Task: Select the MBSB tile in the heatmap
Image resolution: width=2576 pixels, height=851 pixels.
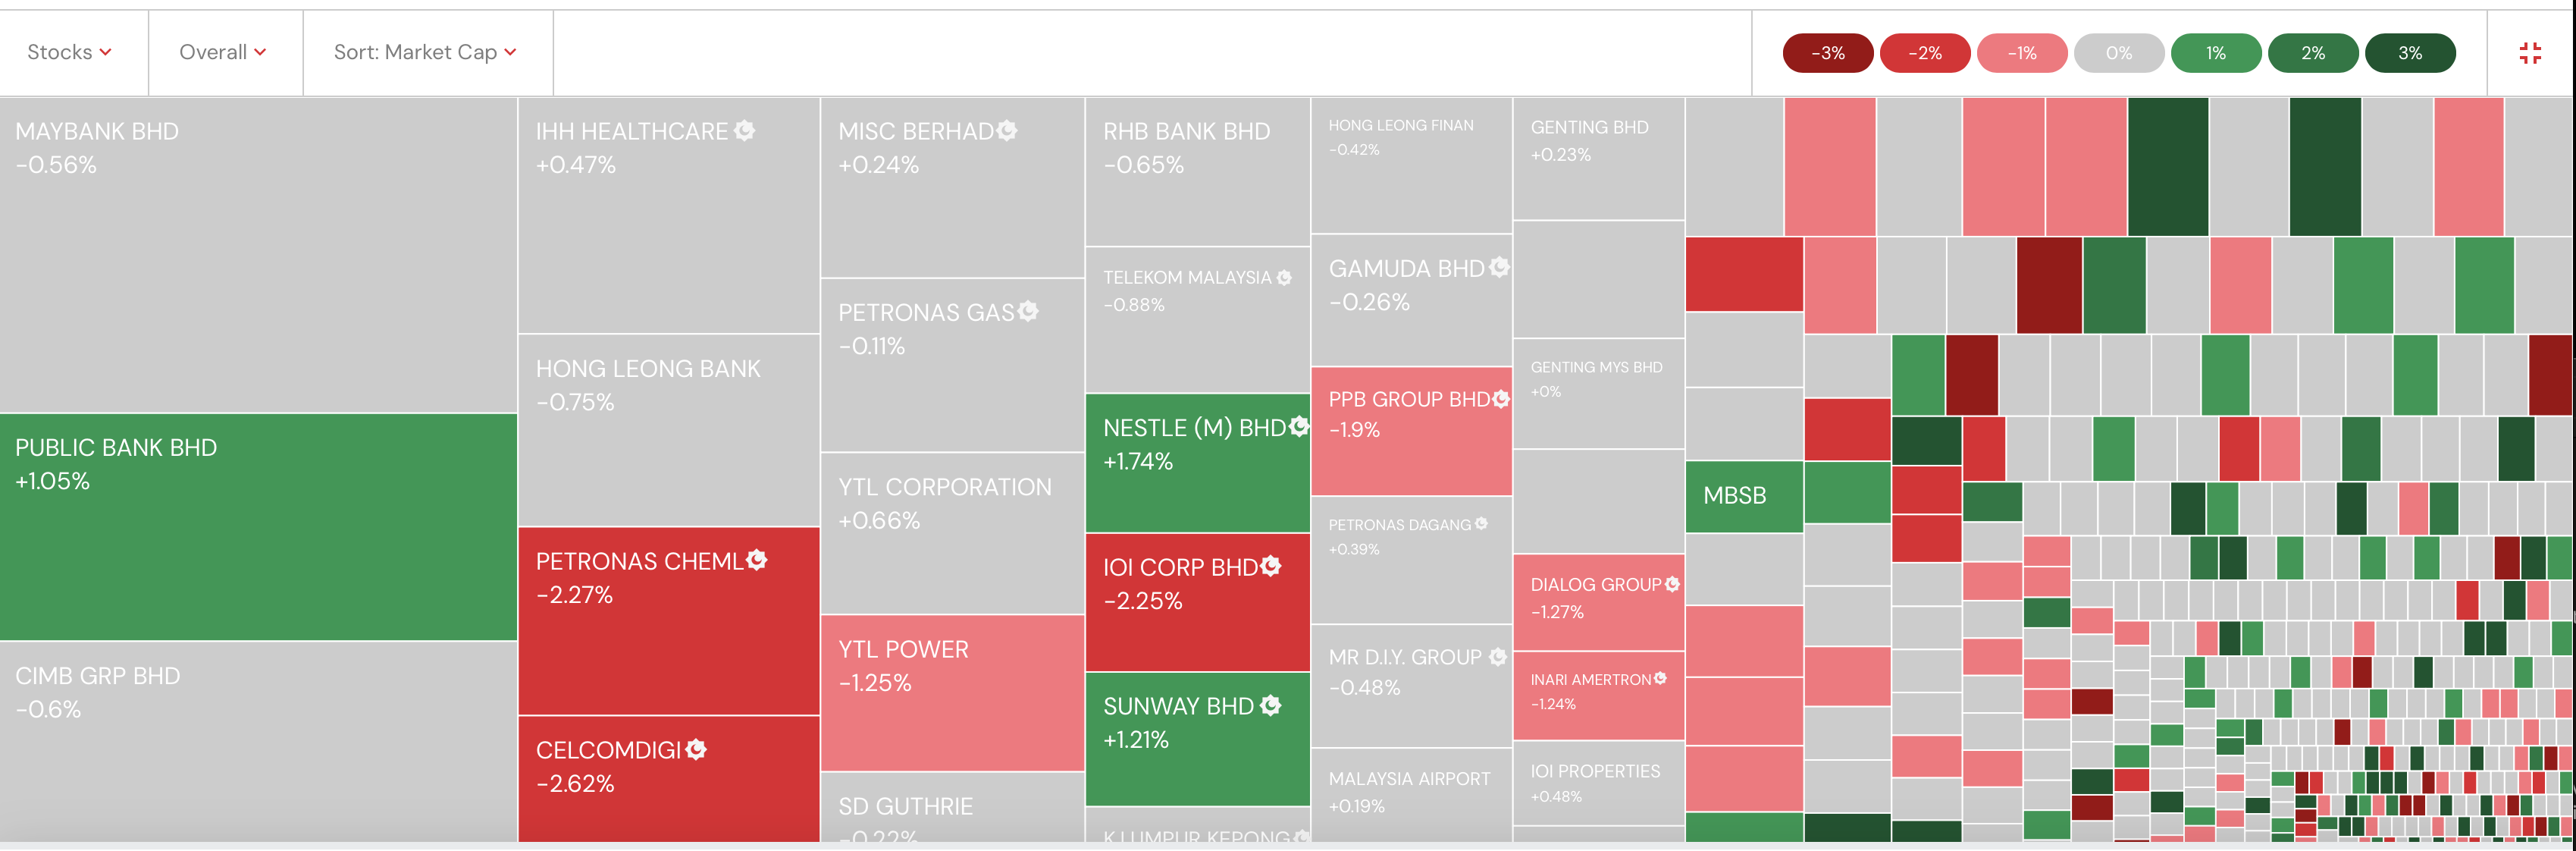Action: pyautogui.click(x=1743, y=495)
